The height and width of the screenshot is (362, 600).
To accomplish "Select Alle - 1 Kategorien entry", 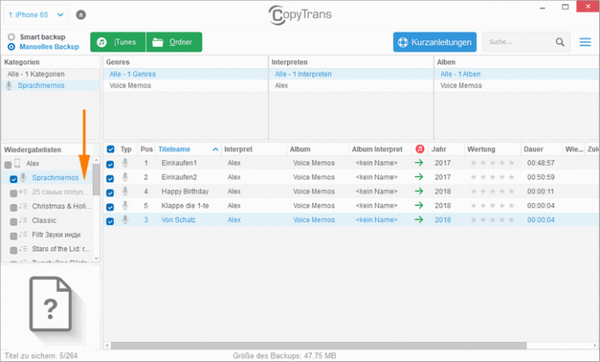I will (x=51, y=74).
